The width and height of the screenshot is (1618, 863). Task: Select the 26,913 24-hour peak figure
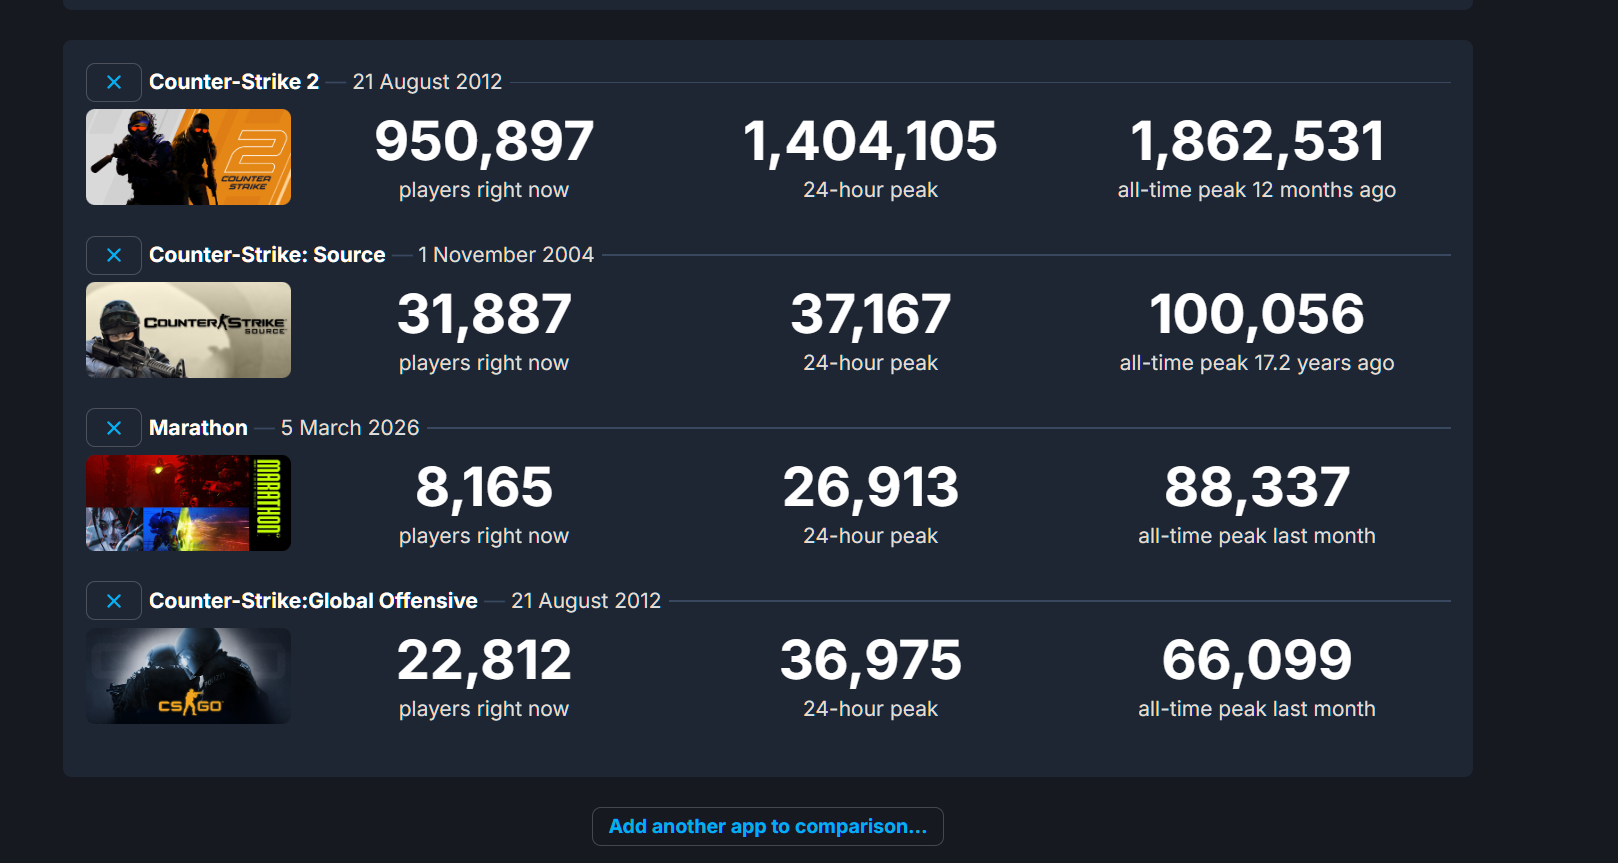point(870,487)
